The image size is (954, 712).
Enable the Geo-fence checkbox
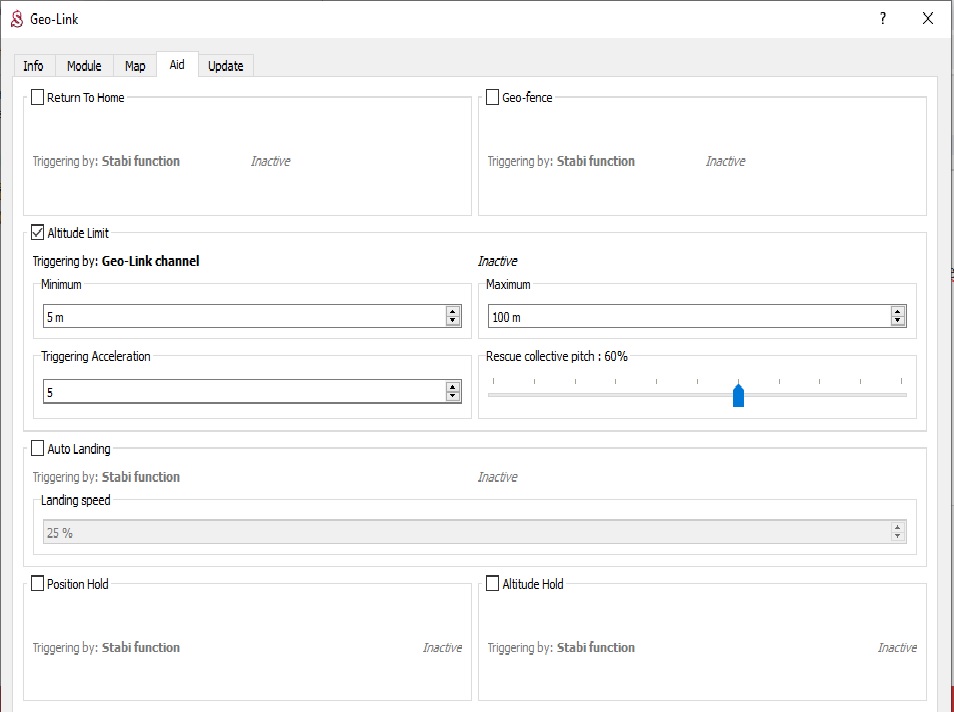coord(493,97)
